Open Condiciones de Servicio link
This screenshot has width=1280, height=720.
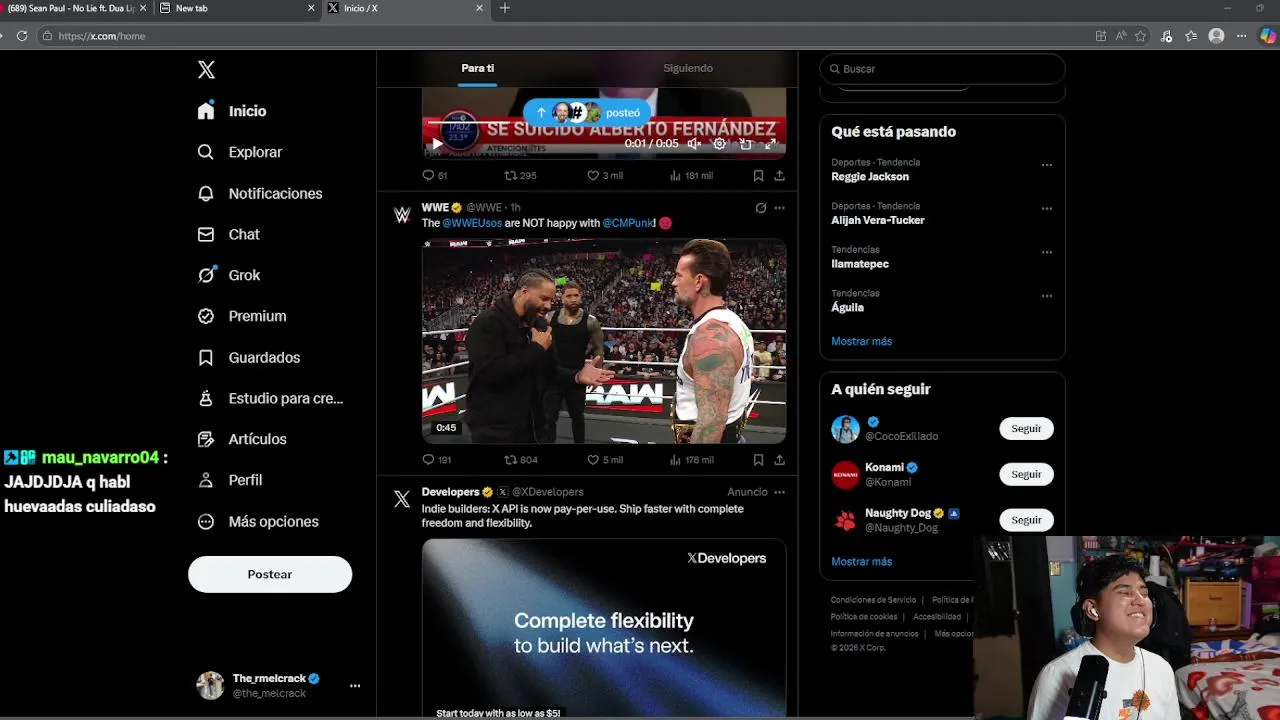pyautogui.click(x=873, y=600)
